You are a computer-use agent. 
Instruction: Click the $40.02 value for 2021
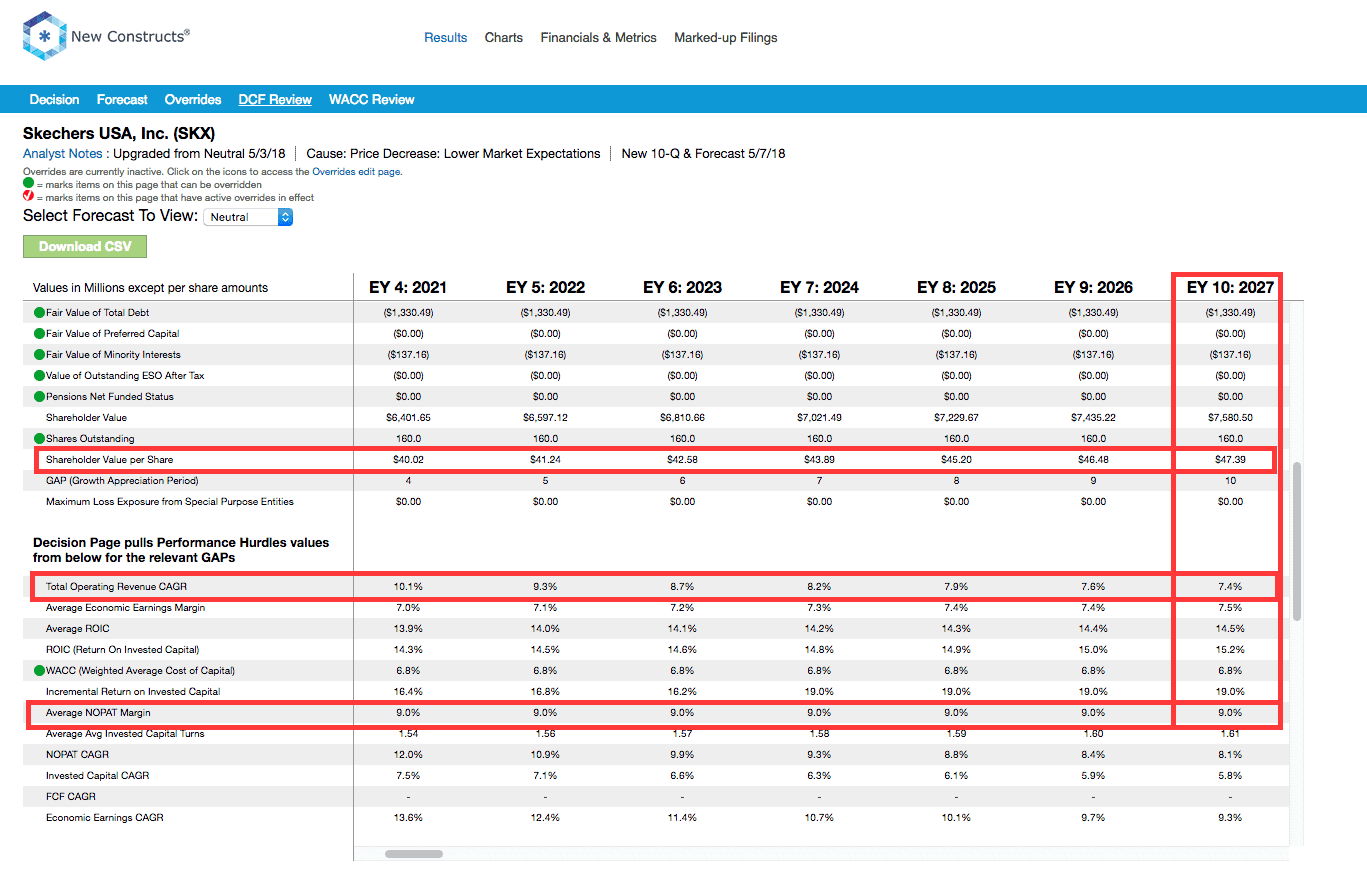tap(408, 460)
